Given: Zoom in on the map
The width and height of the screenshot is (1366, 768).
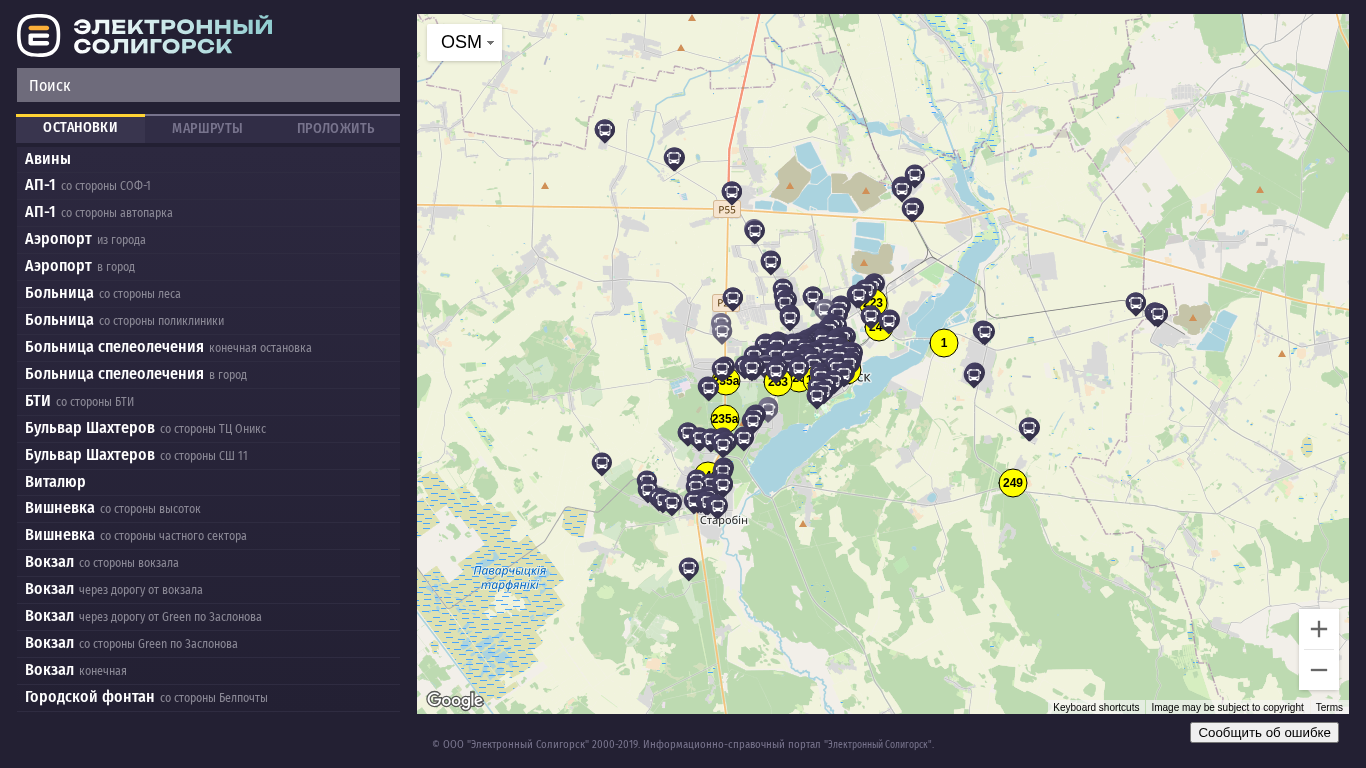Looking at the screenshot, I should (x=1318, y=629).
